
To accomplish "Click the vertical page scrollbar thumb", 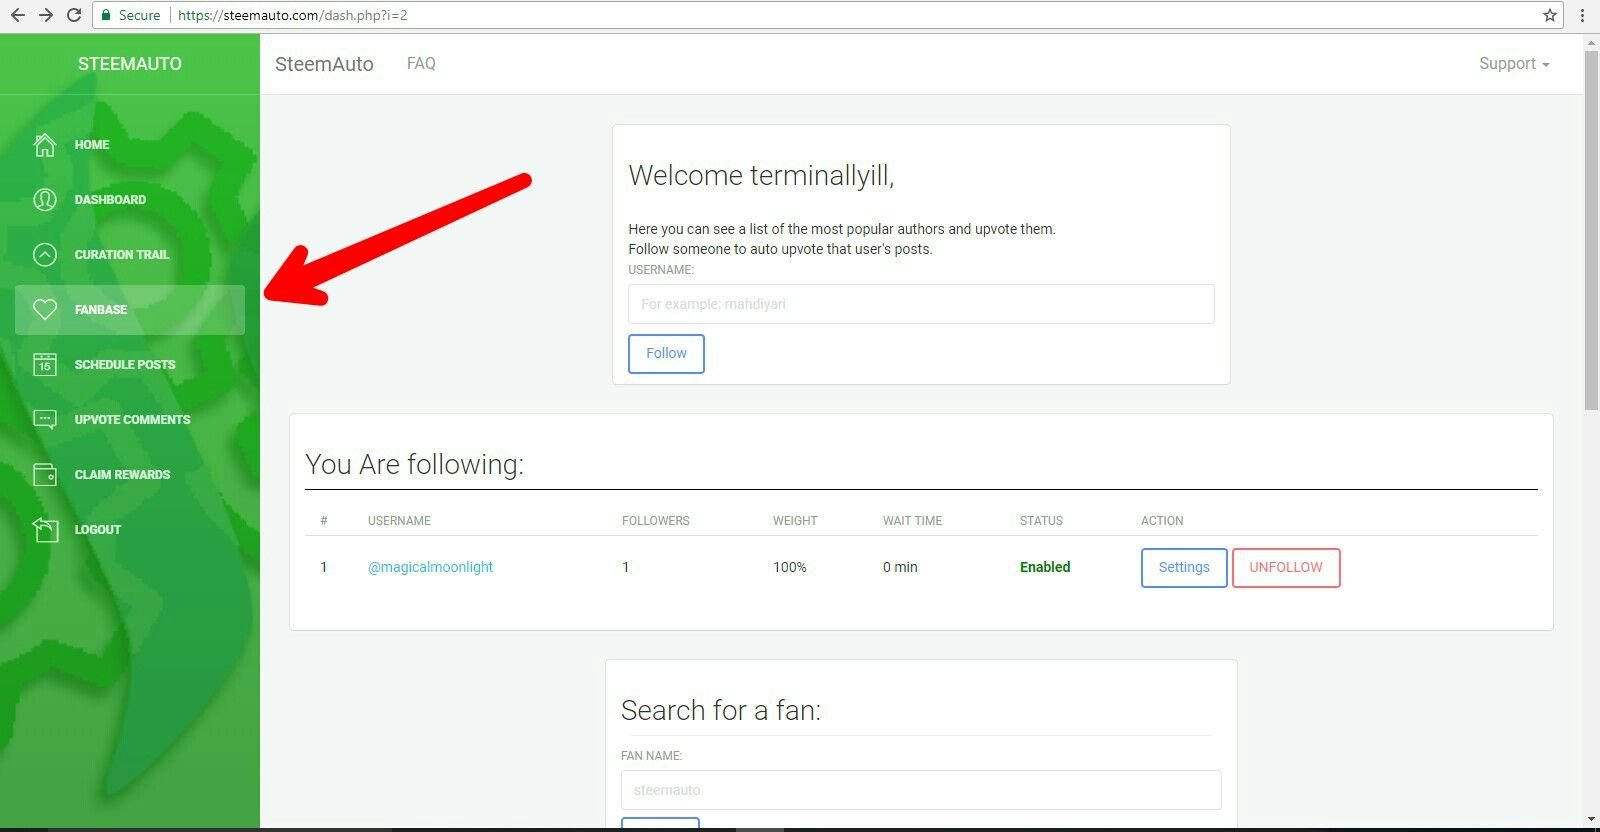I will (x=1591, y=230).
